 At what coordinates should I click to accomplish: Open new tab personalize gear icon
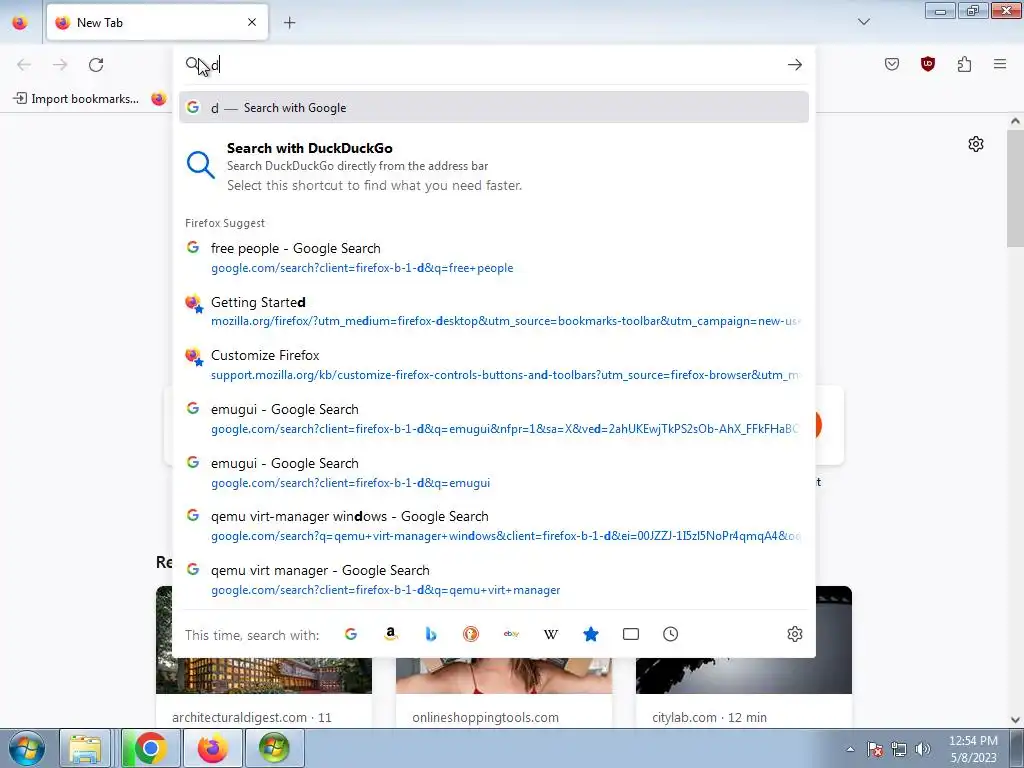(976, 144)
